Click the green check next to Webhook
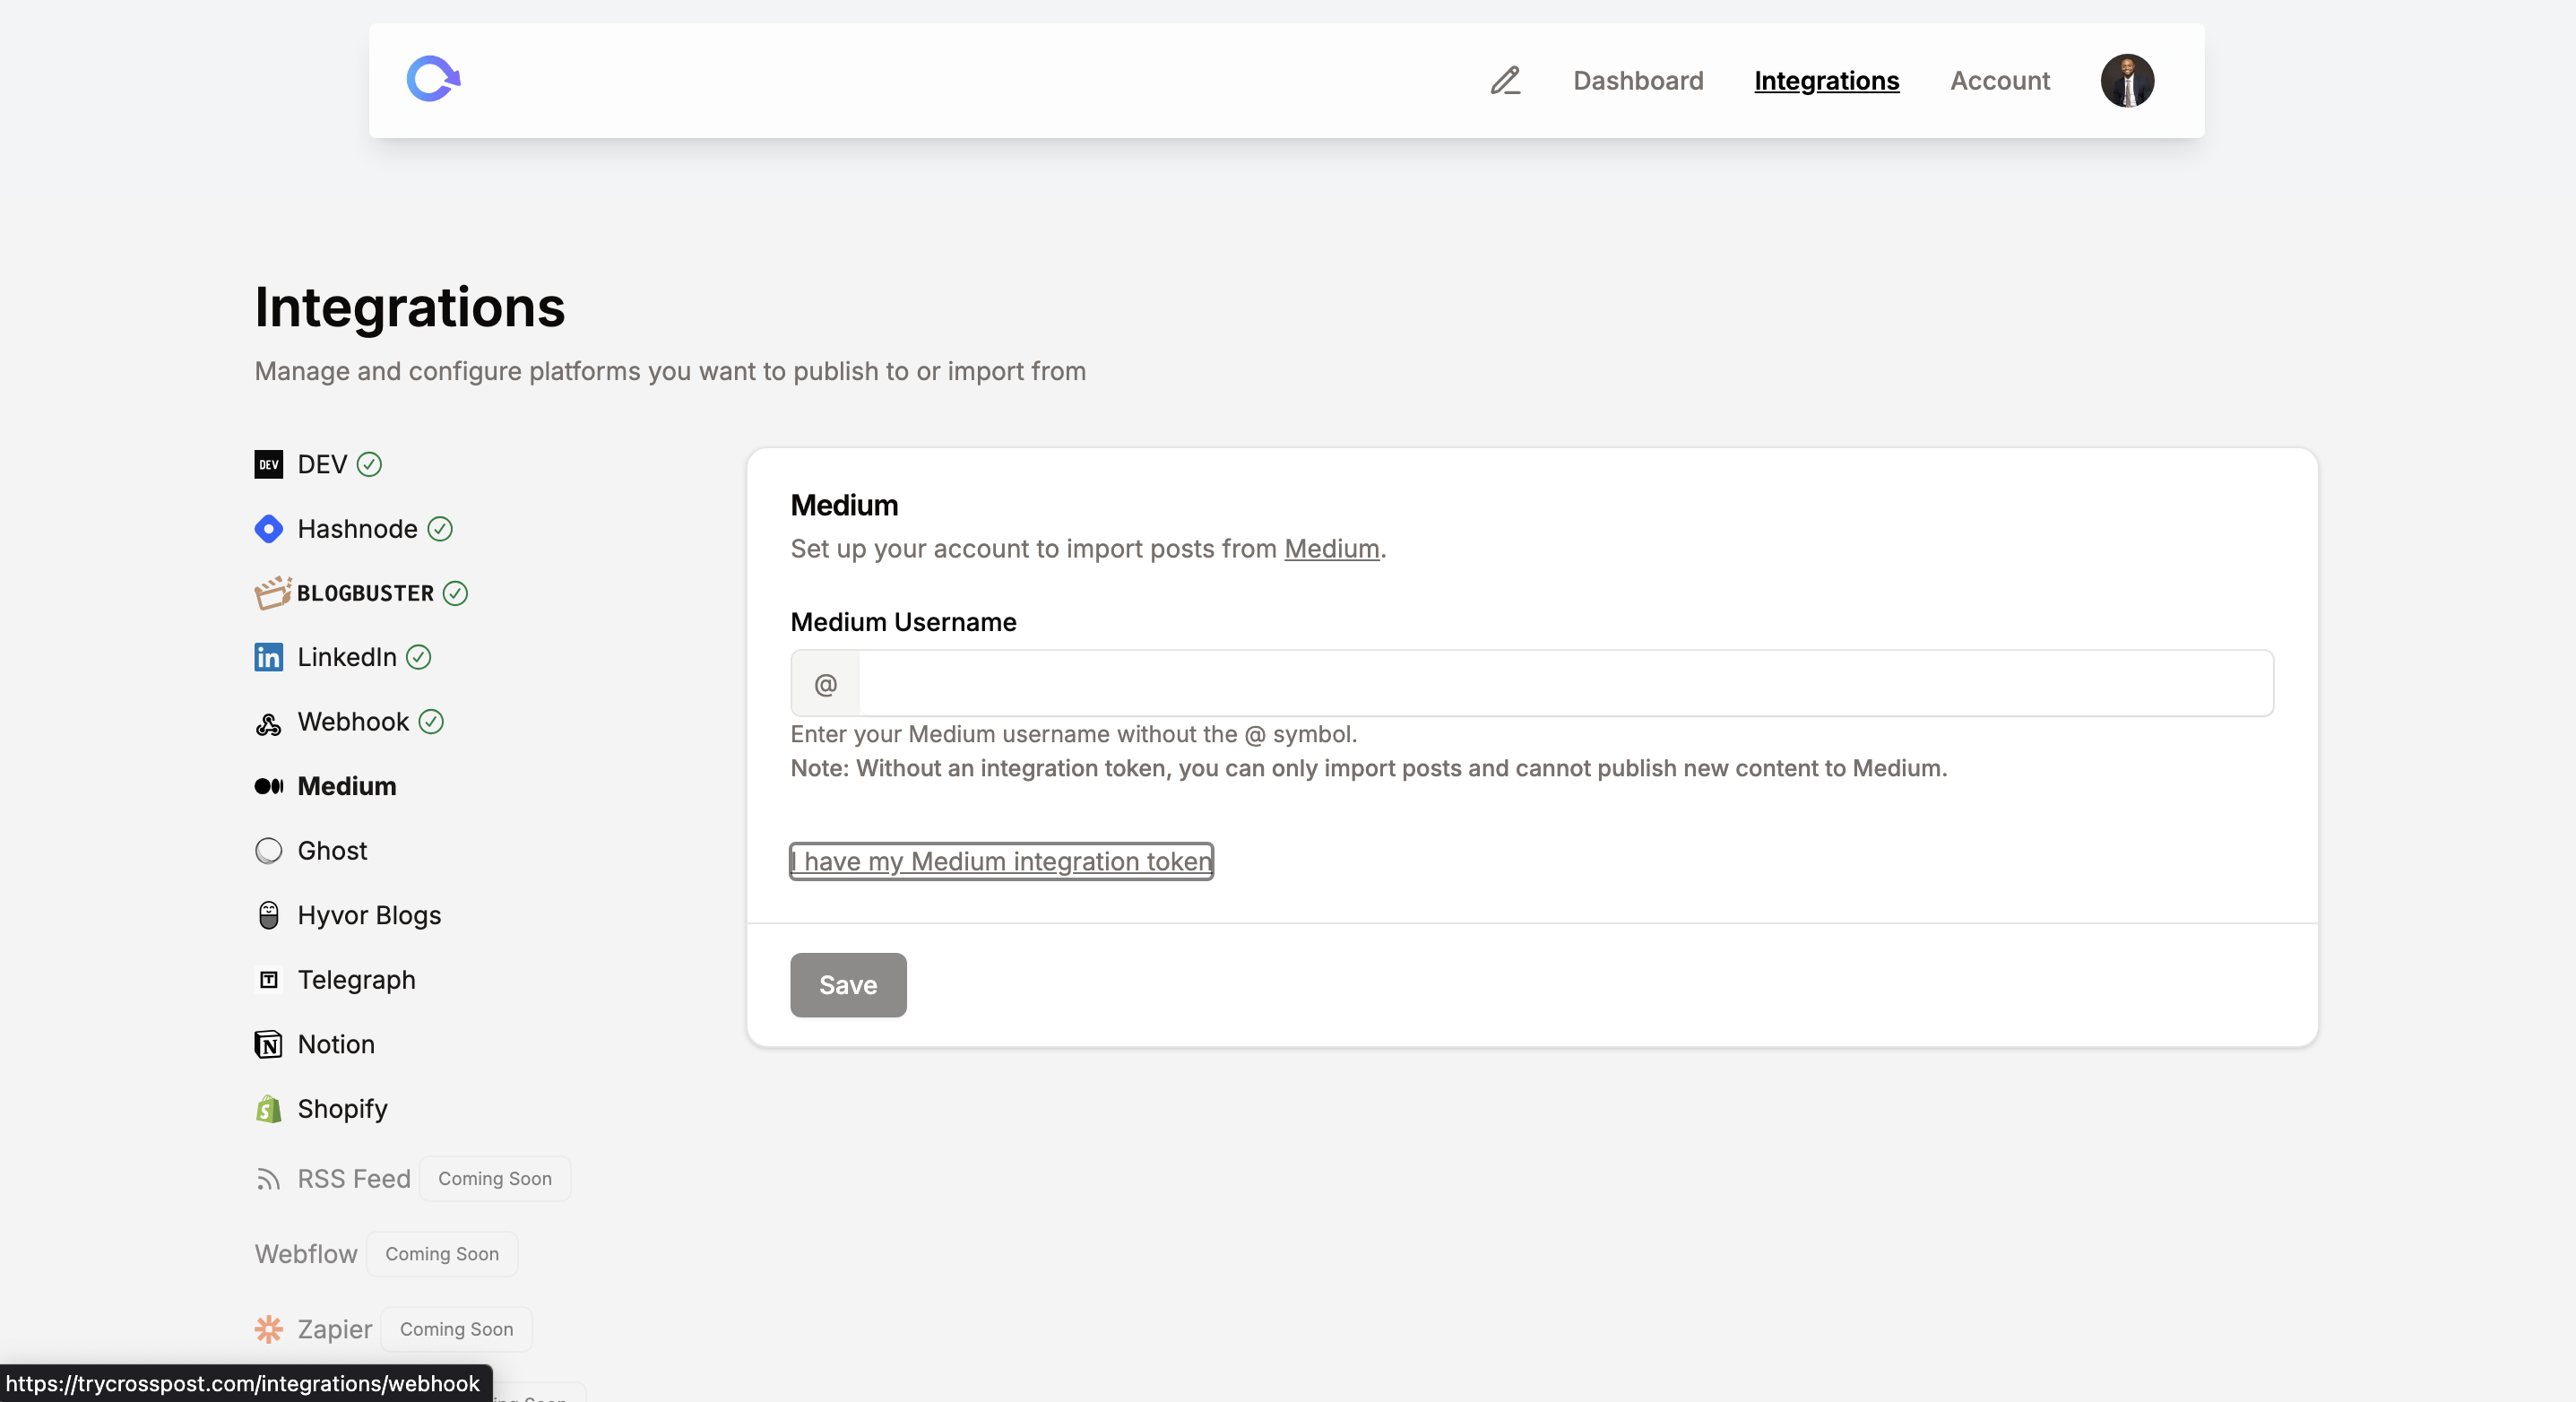 [x=431, y=721]
